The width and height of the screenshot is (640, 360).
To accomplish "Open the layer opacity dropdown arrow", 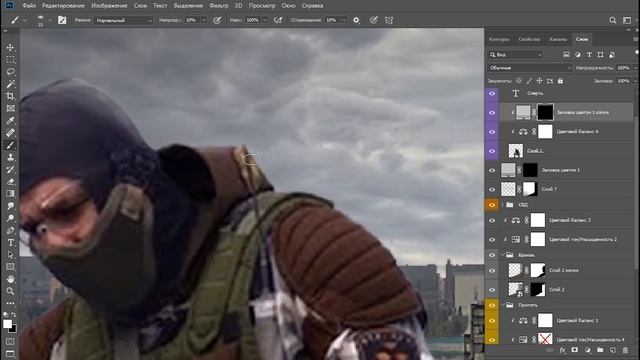I will 636,68.
